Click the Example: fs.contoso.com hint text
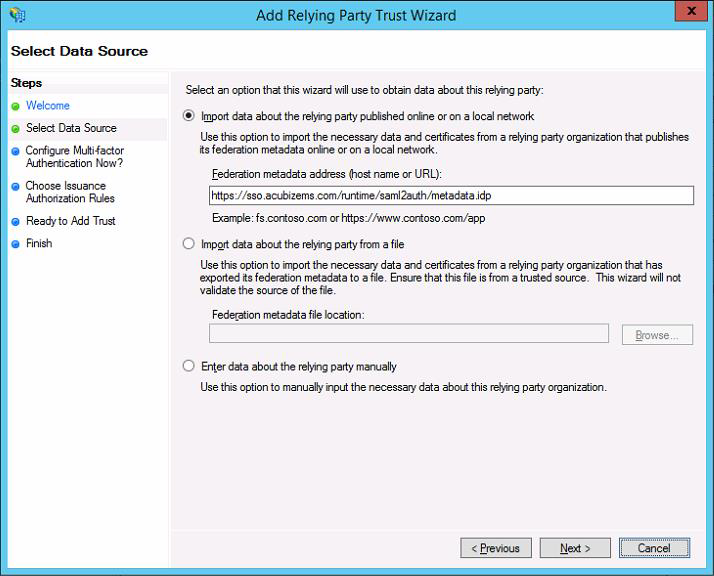Viewport: 714px width, 576px height. click(348, 218)
